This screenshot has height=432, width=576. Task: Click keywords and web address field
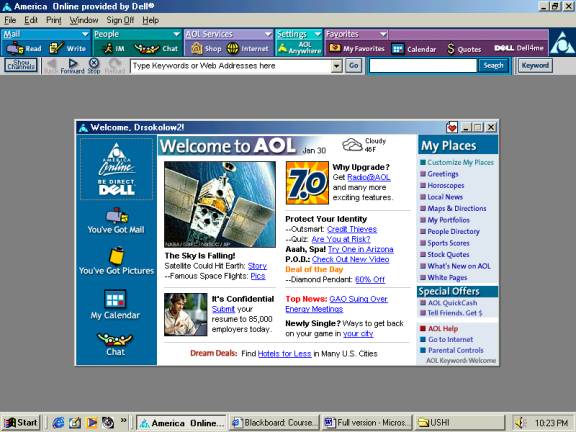coord(230,66)
